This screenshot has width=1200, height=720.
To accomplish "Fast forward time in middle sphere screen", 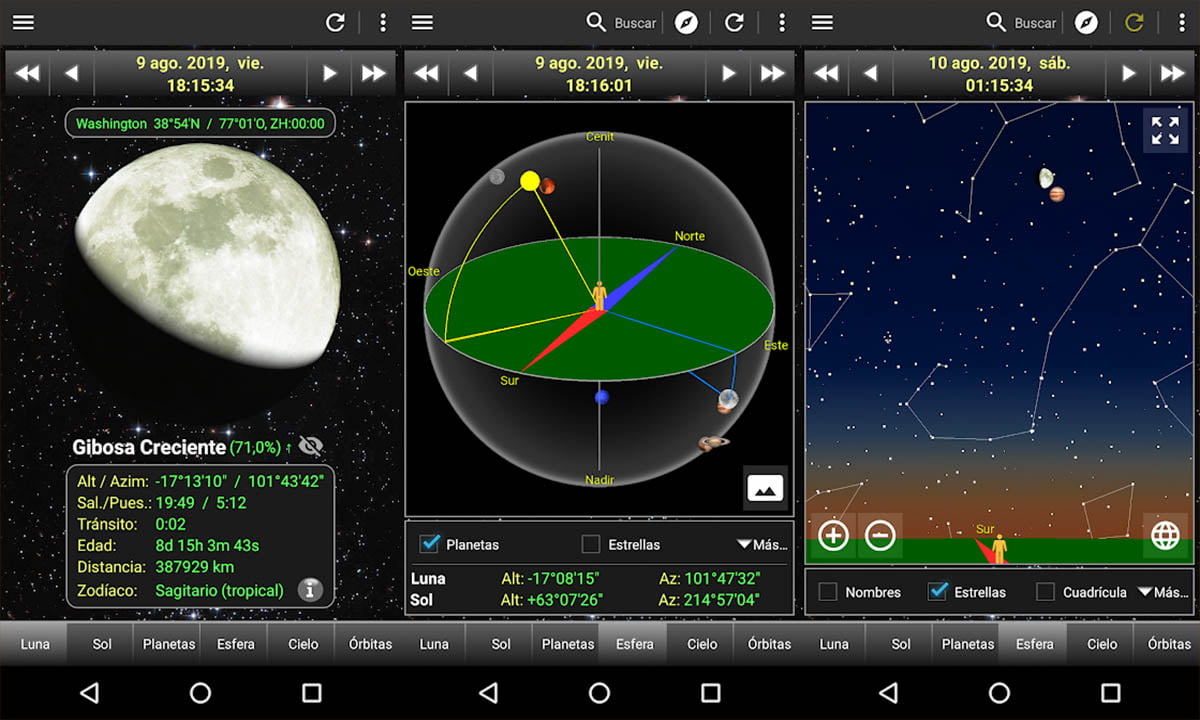I will pyautogui.click(x=772, y=73).
